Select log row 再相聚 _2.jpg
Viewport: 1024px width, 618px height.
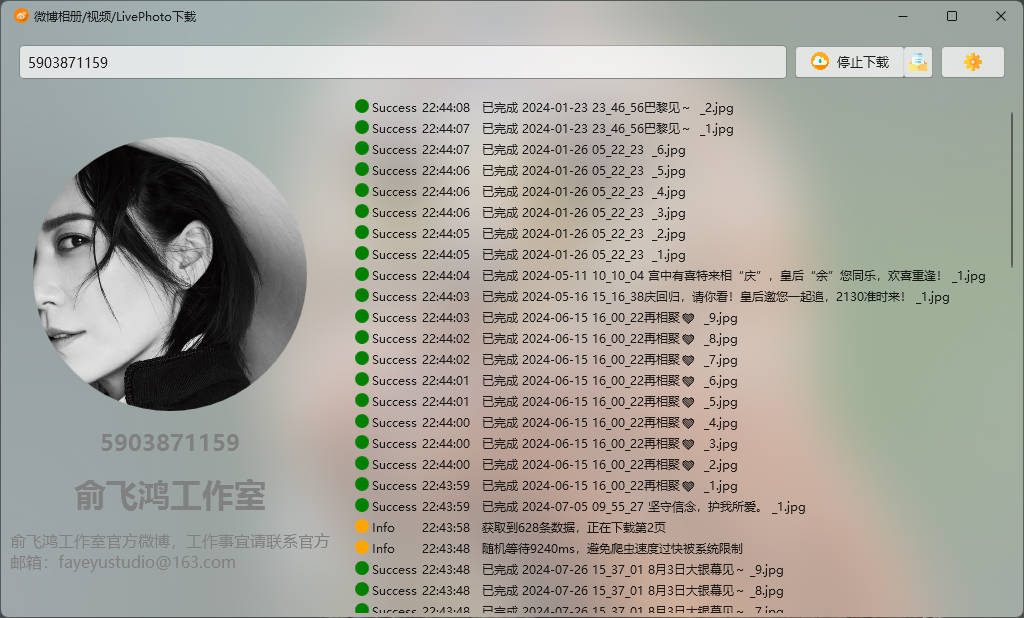[x=547, y=464]
